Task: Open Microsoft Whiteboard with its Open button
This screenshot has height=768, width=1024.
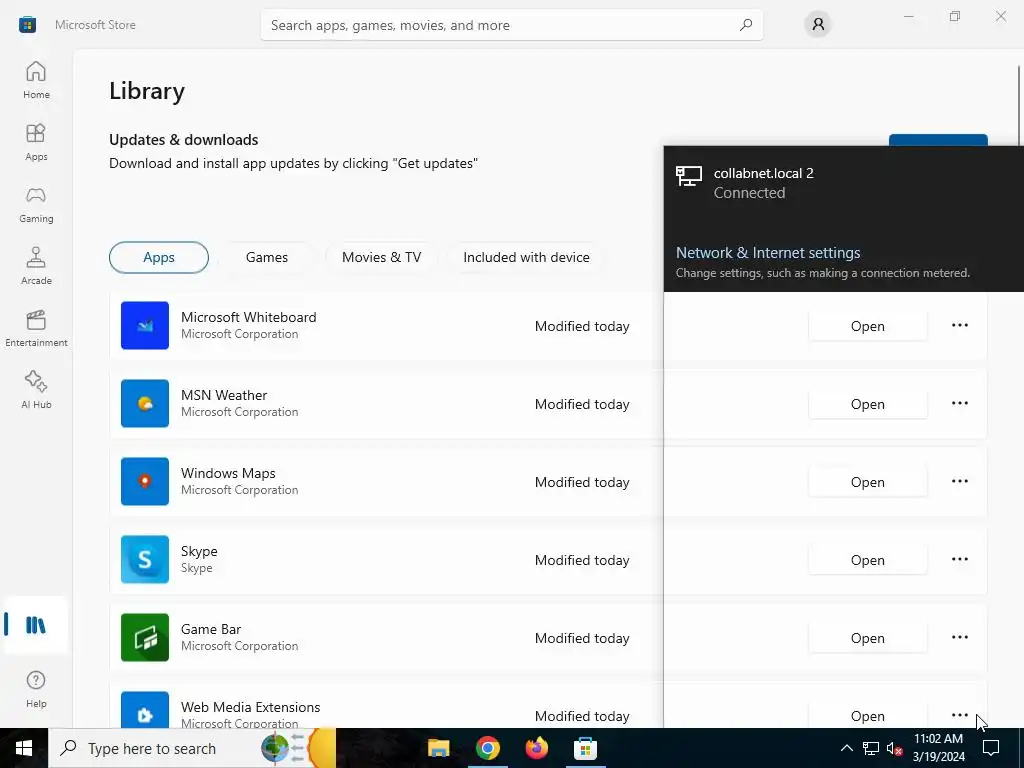Action: pos(867,326)
